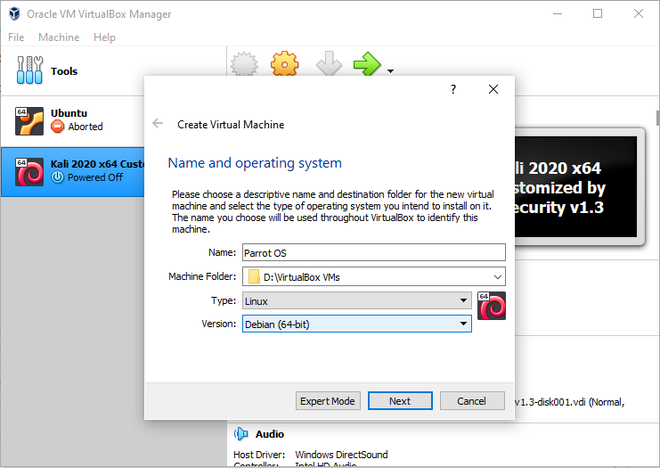Click the details pane vertical scrollbar
This screenshot has width=660, height=468.
click(657, 118)
